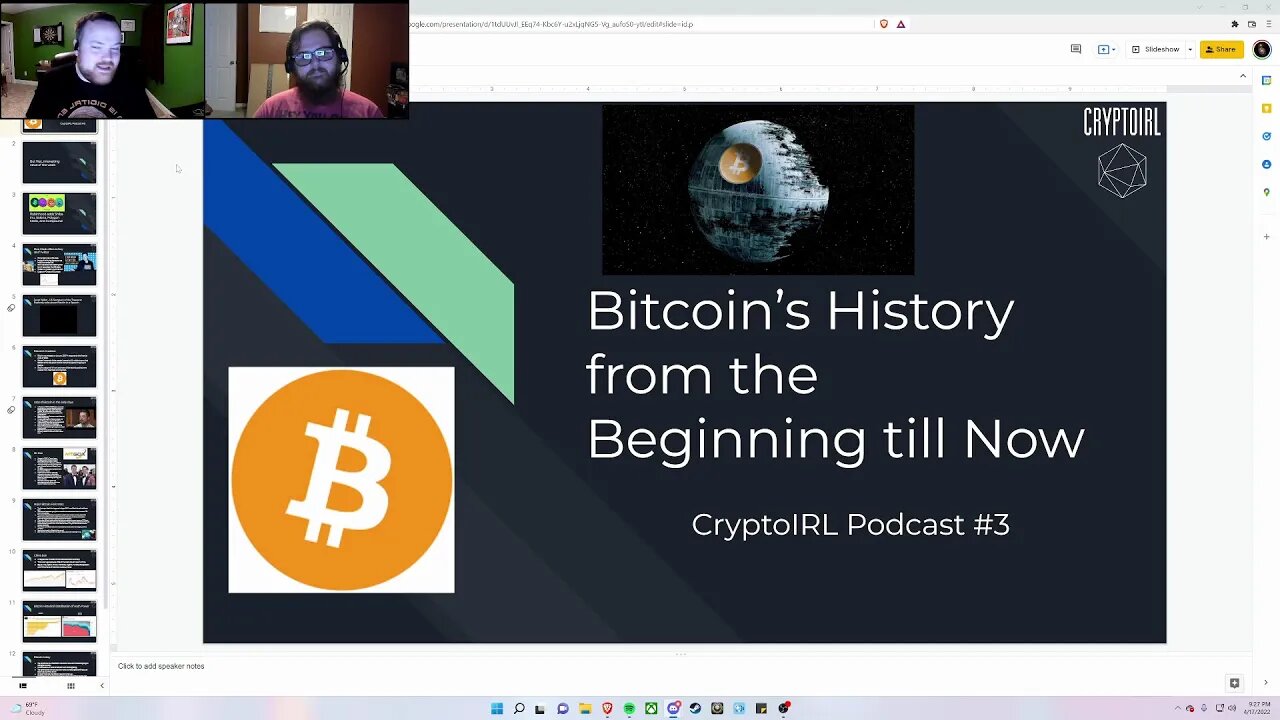Open Discord from taskbar
This screenshot has width=1280, height=720.
pos(673,708)
